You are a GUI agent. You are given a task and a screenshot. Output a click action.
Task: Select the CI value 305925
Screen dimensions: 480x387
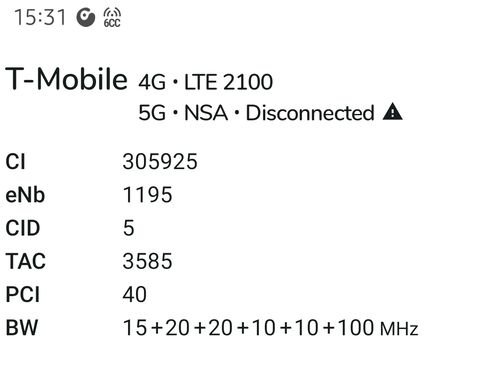160,162
